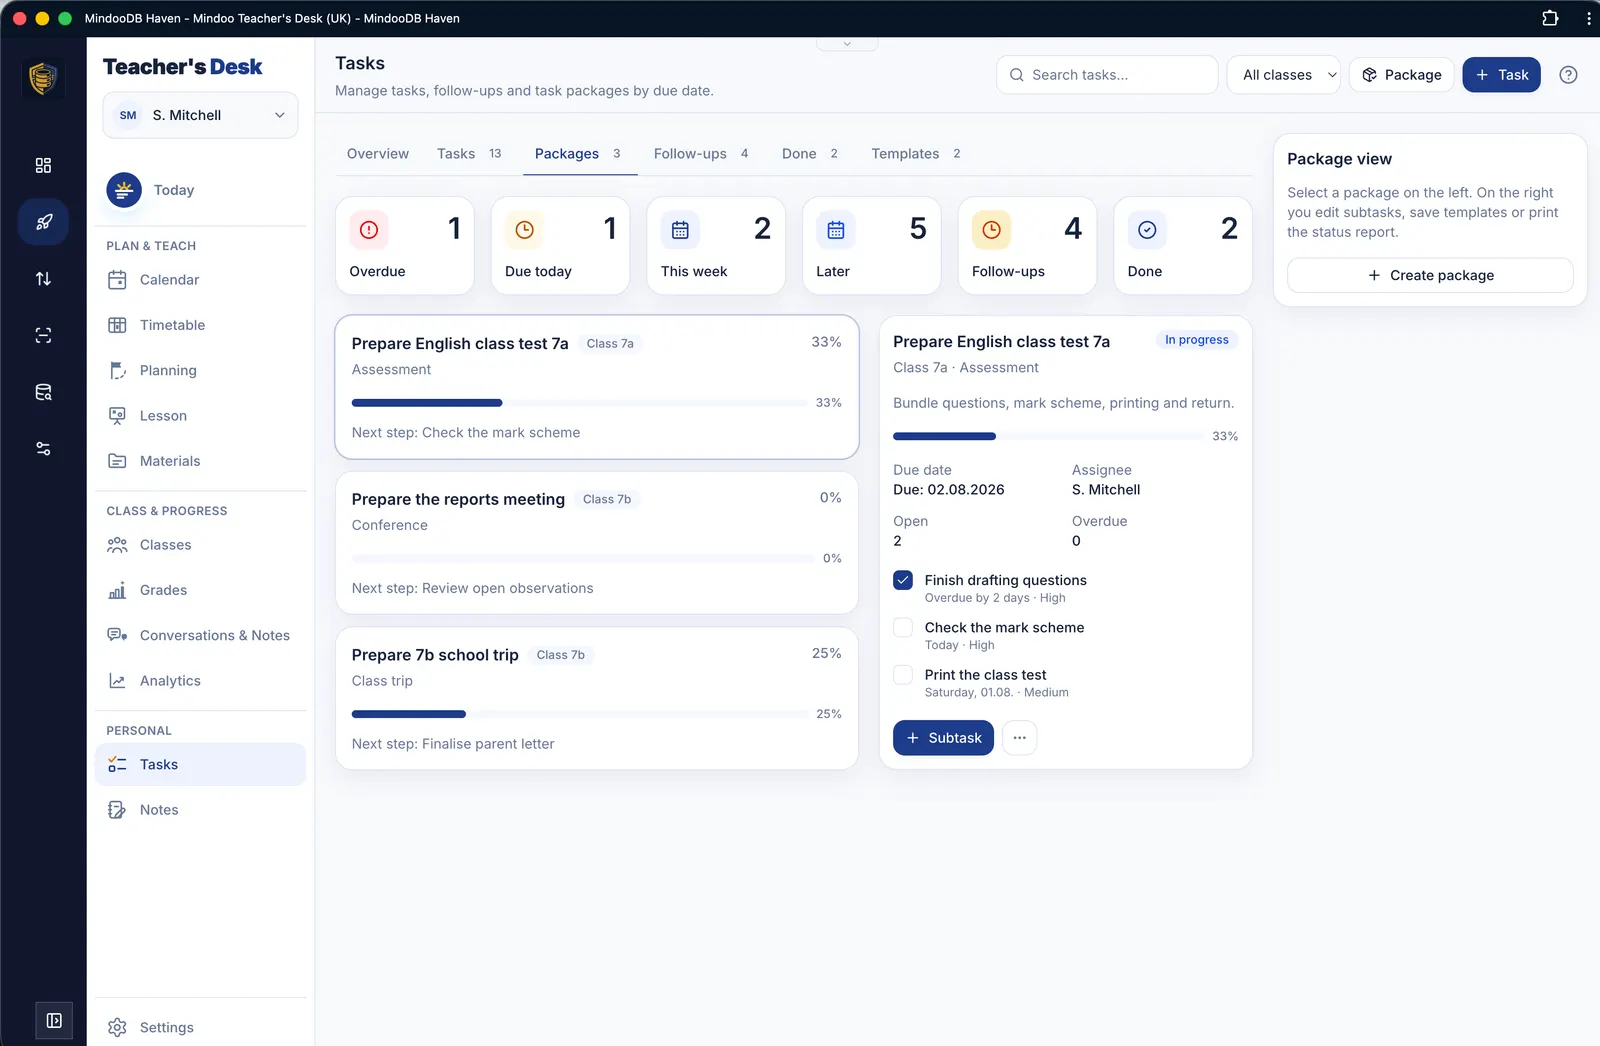Select the Prepare the reports meeting package card
Viewport: 1600px width, 1046px height.
(x=597, y=543)
